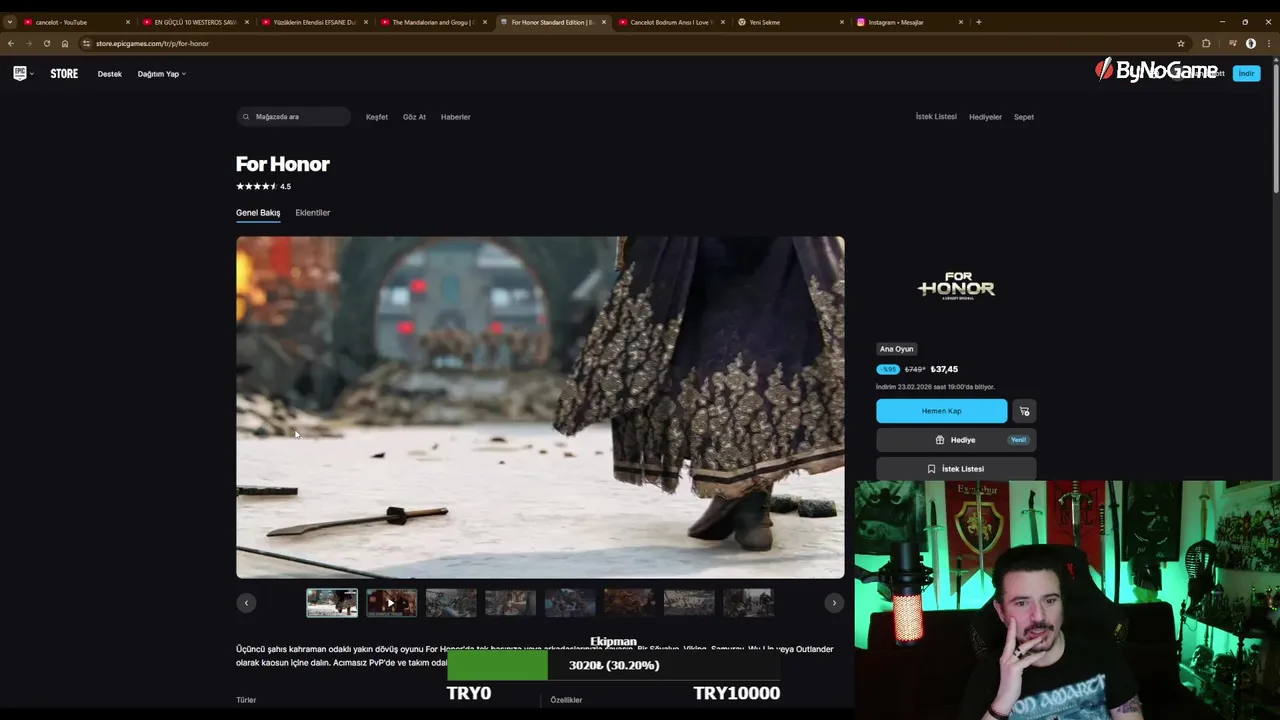
Task: Add For Honor to cart icon button
Action: [1024, 411]
